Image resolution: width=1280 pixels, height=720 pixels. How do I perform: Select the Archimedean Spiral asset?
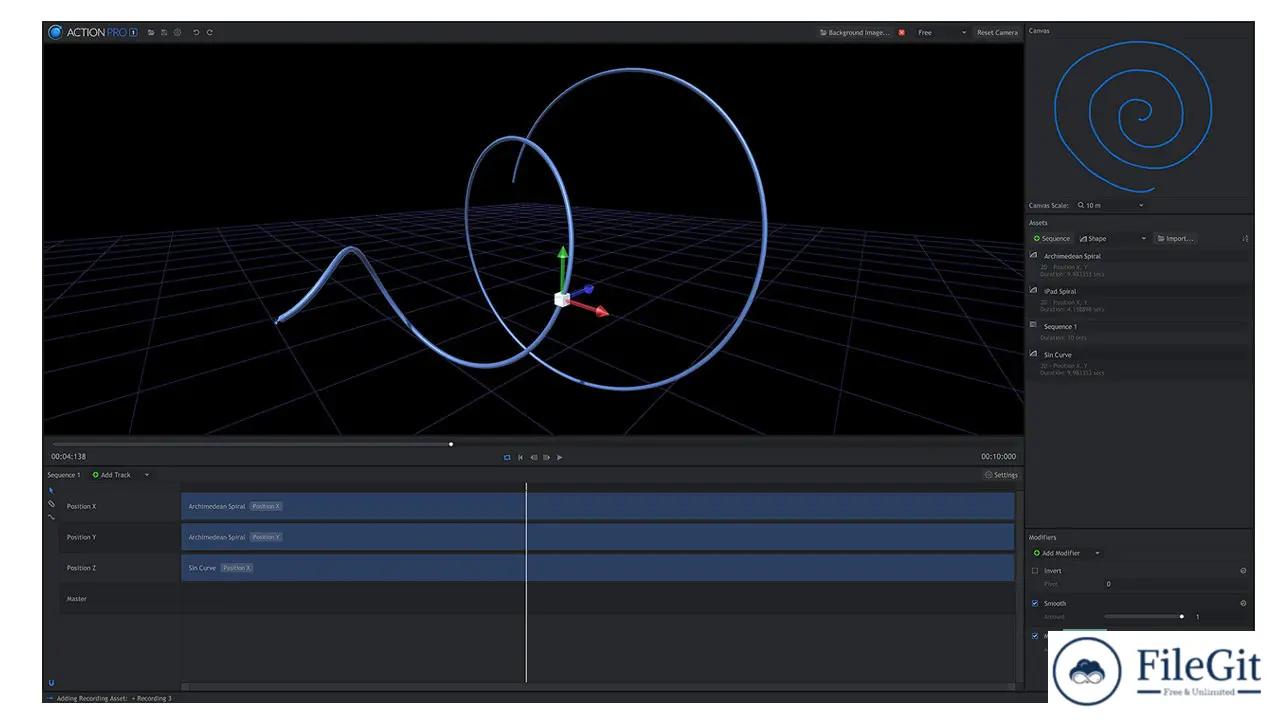tap(1139, 263)
